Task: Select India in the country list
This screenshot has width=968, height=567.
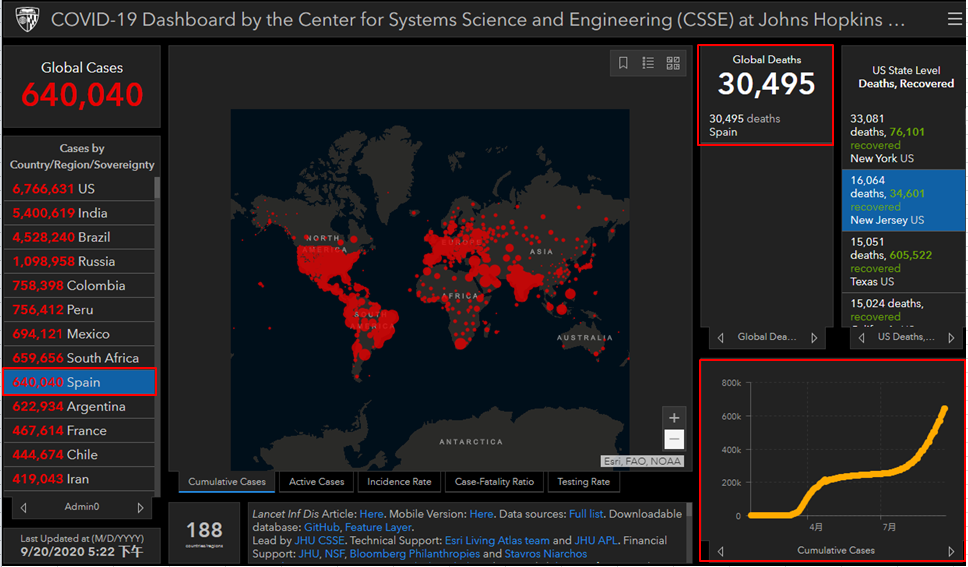Action: click(x=79, y=213)
